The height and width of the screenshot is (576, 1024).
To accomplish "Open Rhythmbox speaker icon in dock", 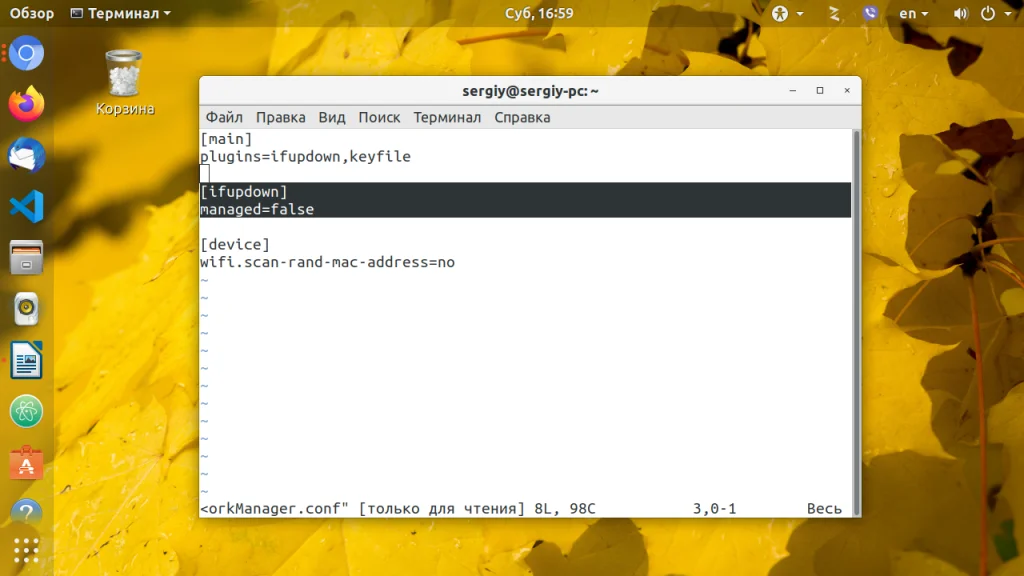I will click(x=26, y=309).
